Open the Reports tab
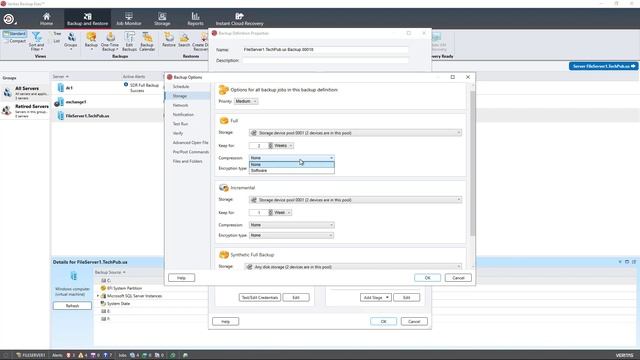This screenshot has height=360, width=640. (x=195, y=19)
